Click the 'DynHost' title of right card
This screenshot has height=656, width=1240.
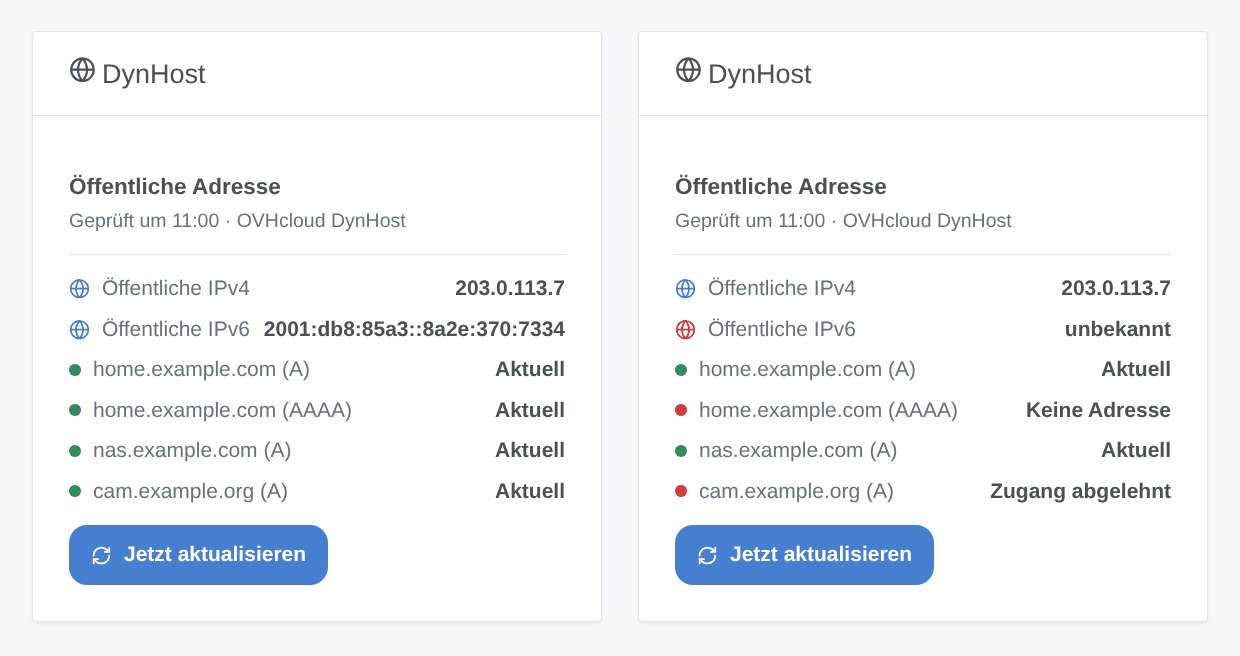coord(760,74)
